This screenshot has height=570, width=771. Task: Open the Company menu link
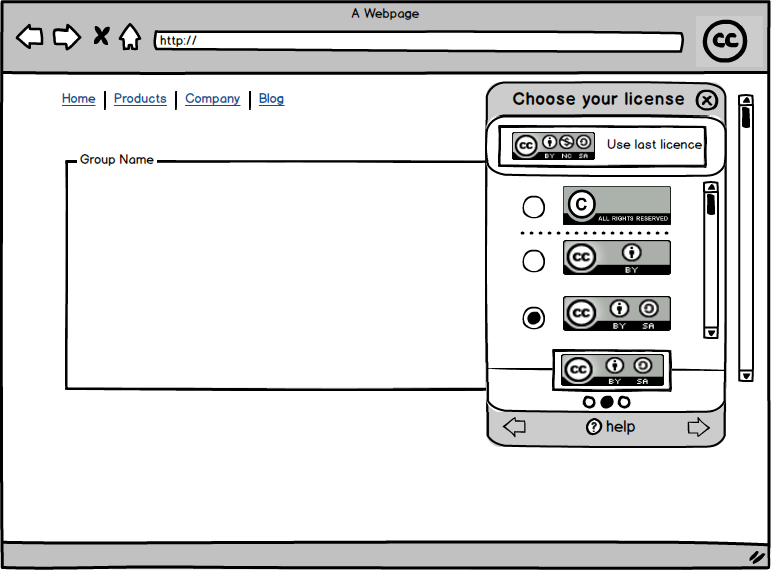pyautogui.click(x=212, y=99)
